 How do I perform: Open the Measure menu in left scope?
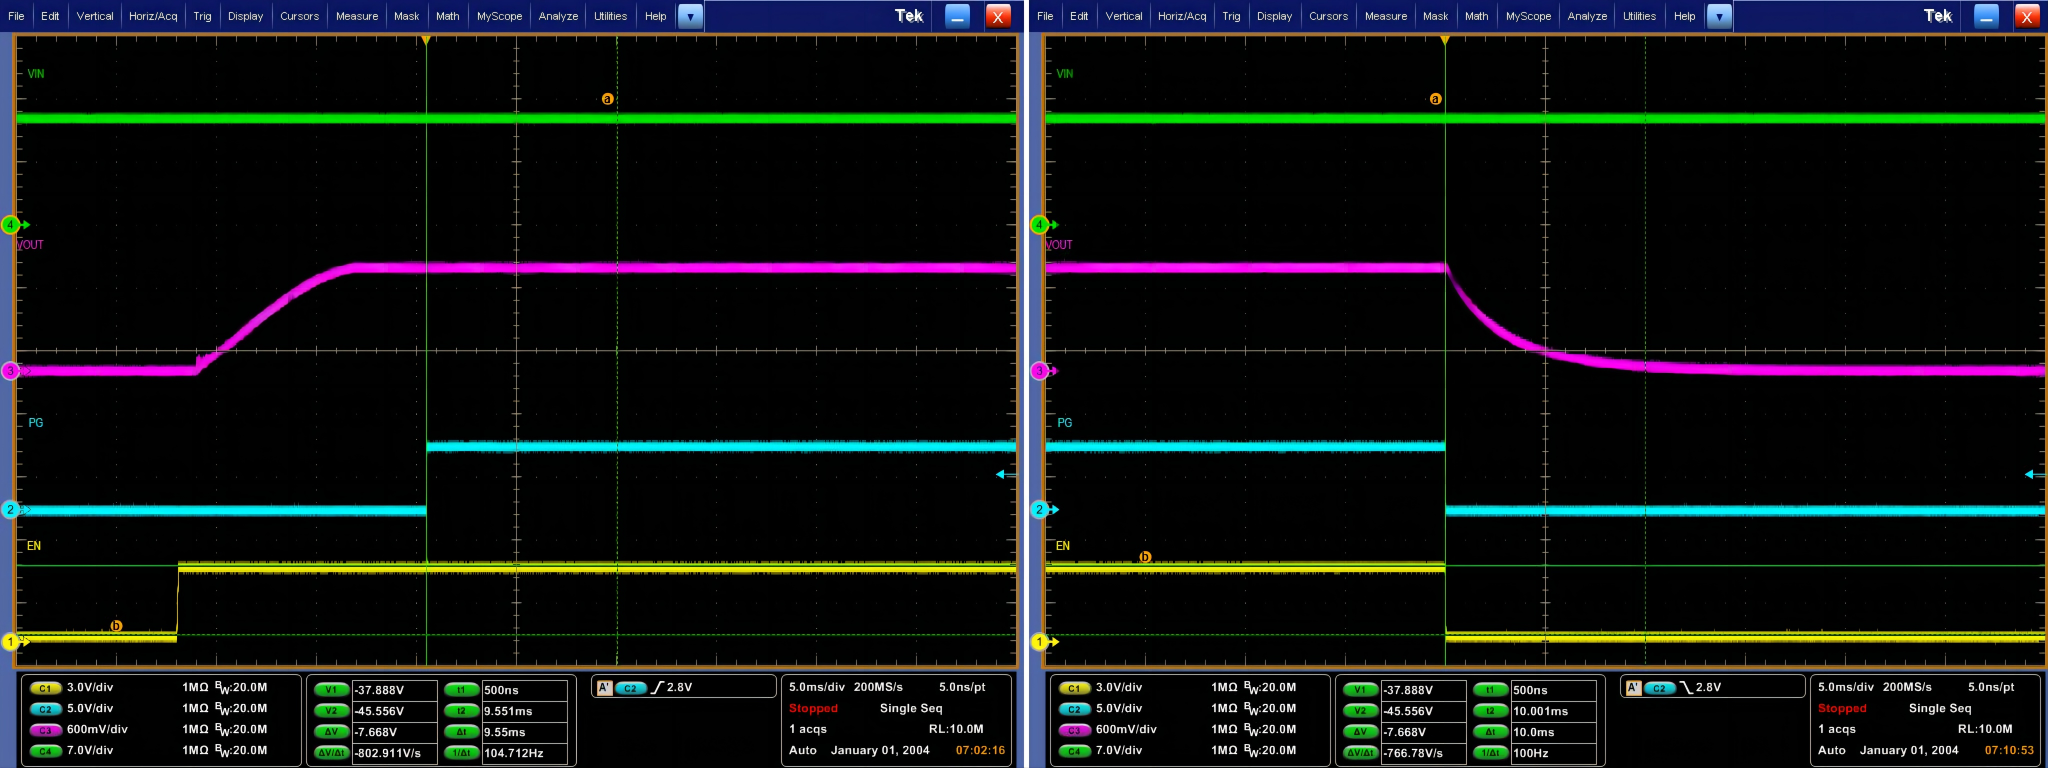357,16
